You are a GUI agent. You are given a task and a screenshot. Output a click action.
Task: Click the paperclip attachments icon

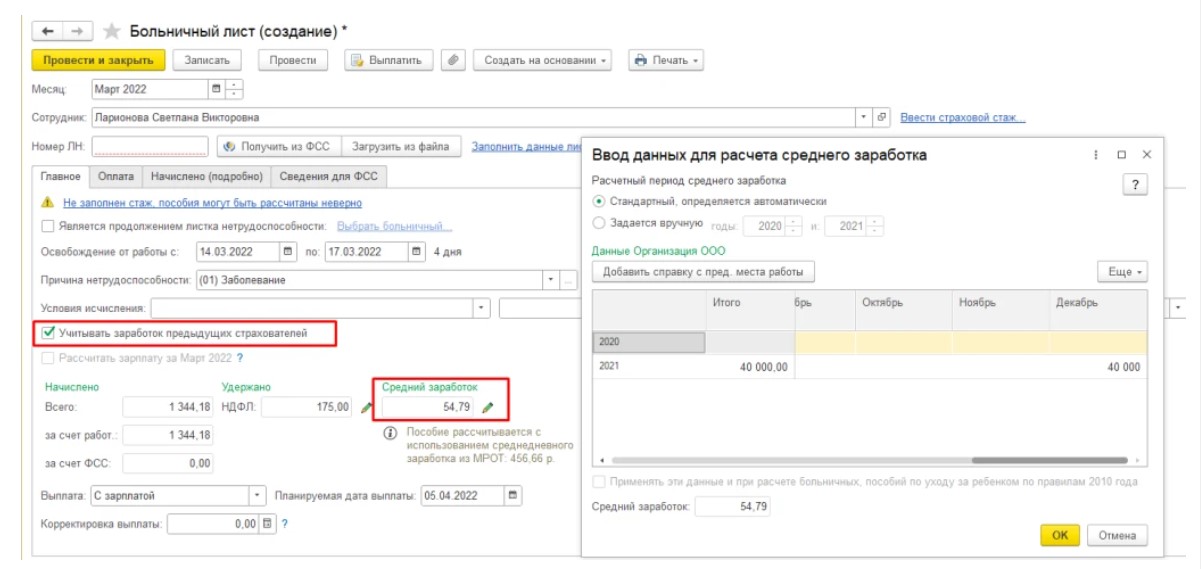point(453,60)
